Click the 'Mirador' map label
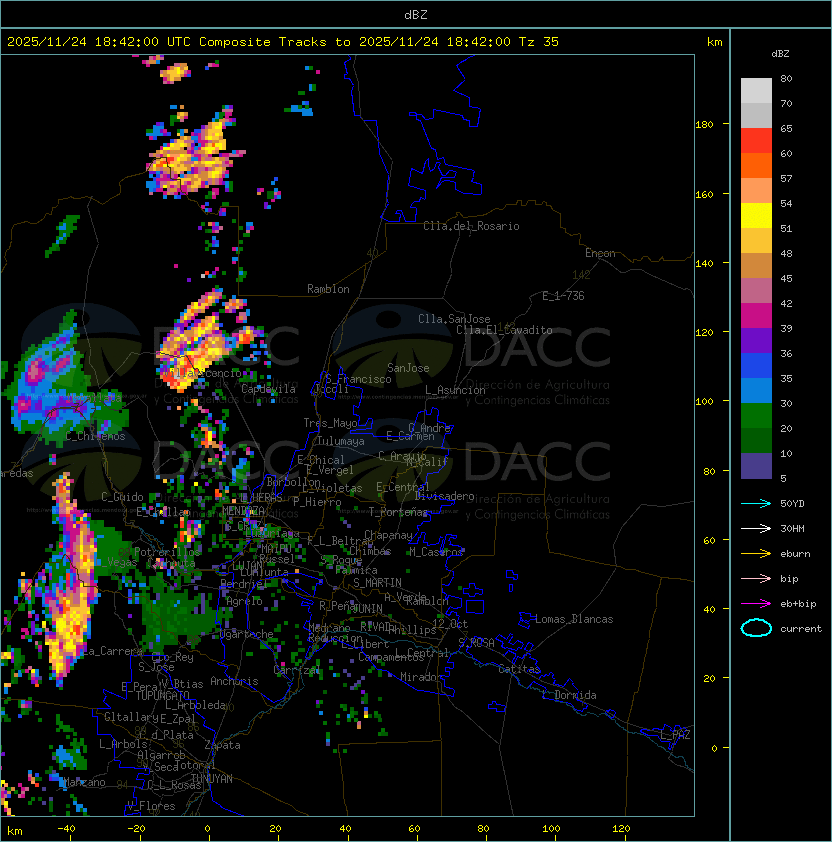 tap(421, 677)
